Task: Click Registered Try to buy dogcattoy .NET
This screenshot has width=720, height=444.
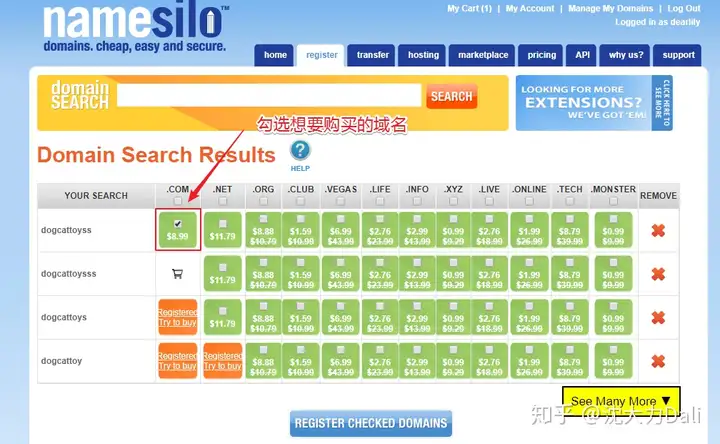Action: (x=223, y=361)
